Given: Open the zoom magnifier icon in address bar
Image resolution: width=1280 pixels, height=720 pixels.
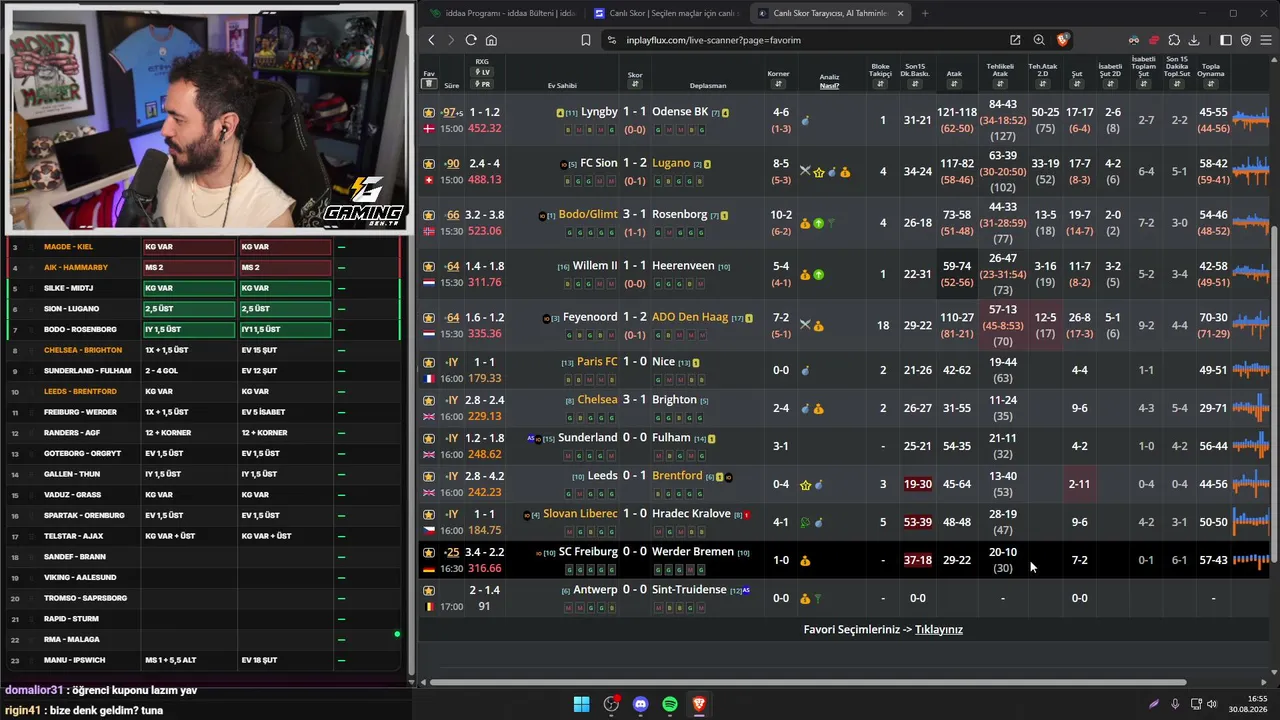Looking at the screenshot, I should (x=1039, y=40).
